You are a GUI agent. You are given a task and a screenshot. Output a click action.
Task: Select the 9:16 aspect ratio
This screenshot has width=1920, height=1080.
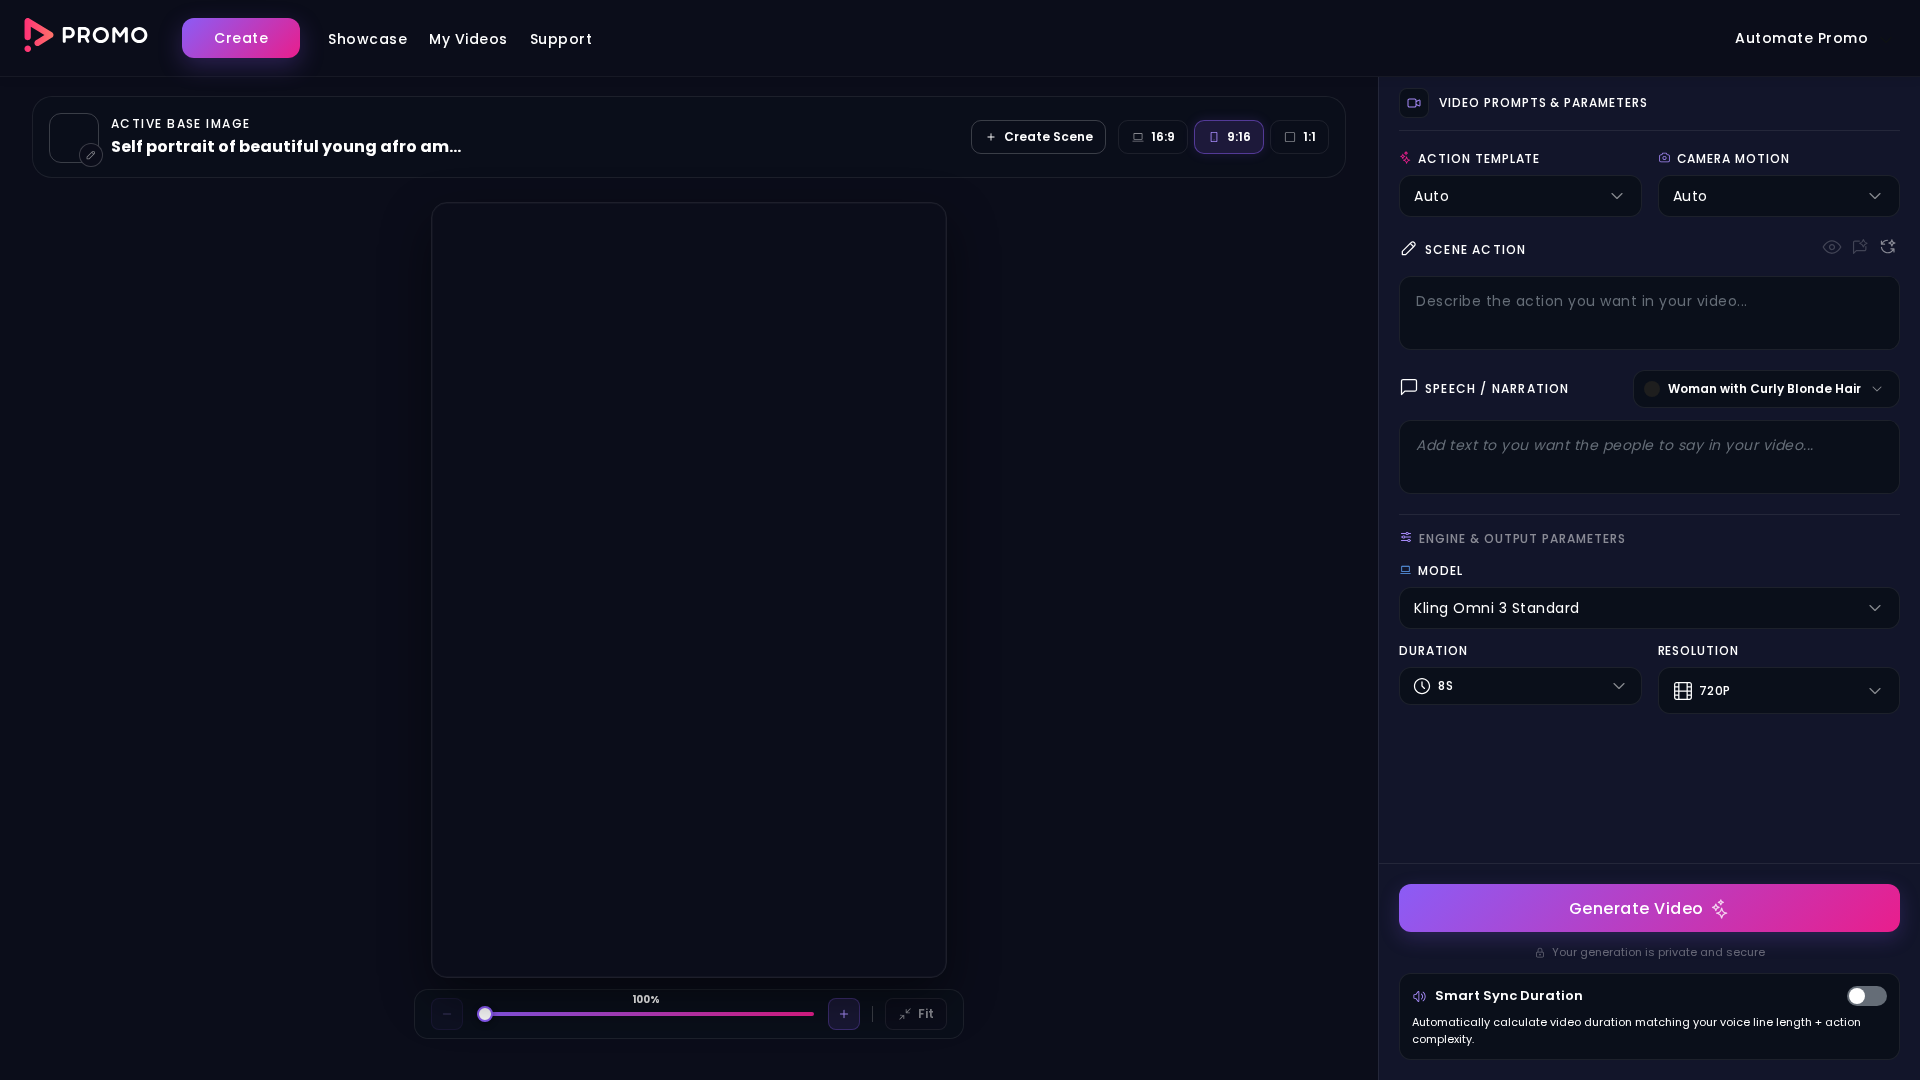(1229, 137)
